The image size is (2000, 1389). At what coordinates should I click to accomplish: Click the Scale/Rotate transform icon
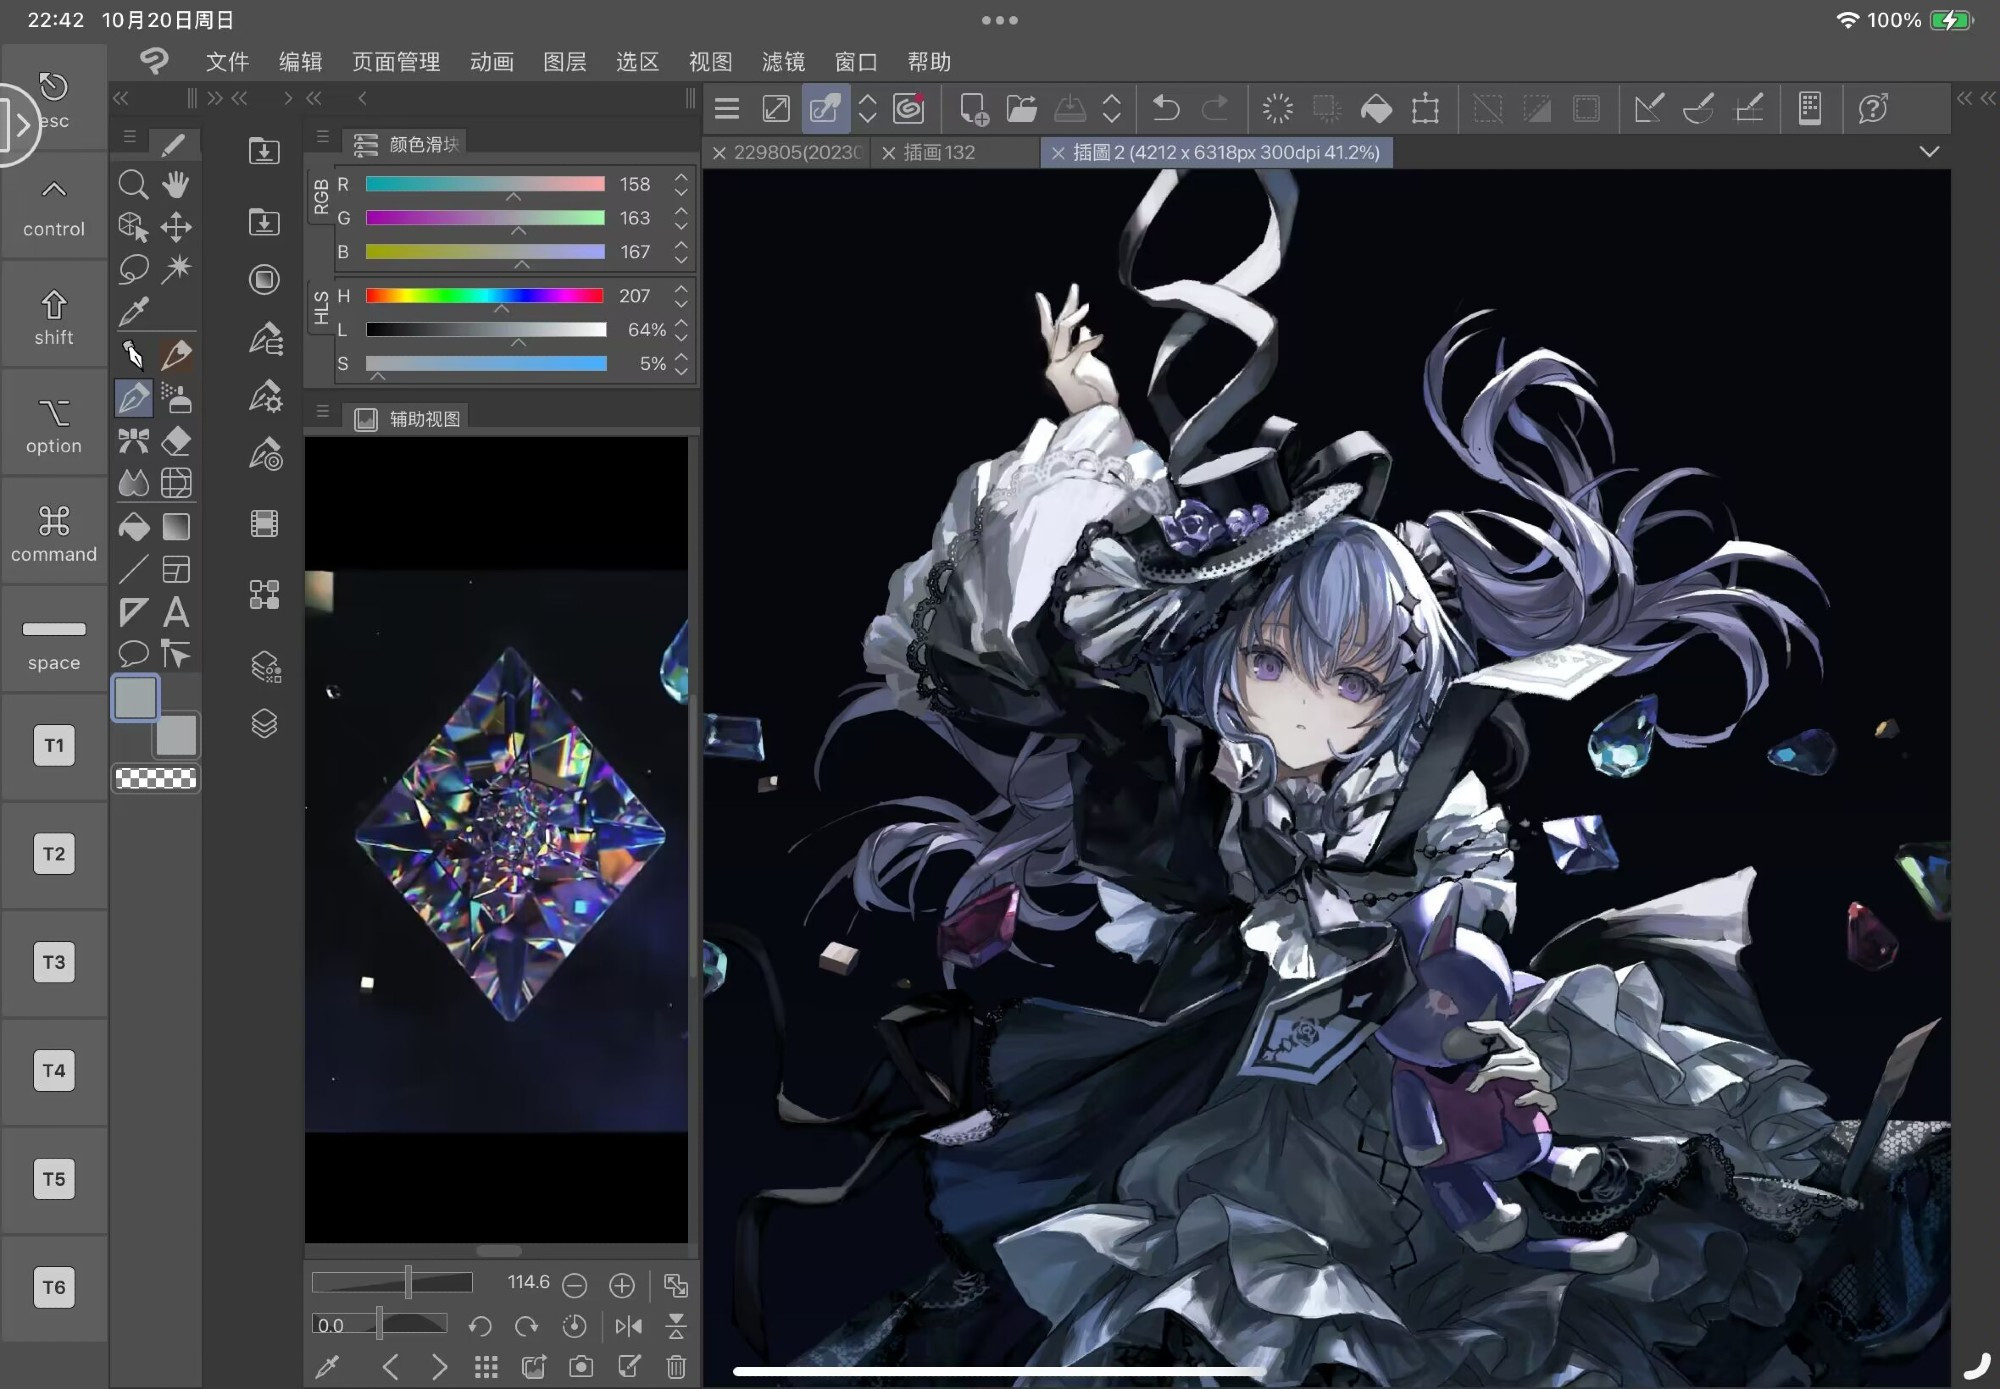click(1425, 108)
